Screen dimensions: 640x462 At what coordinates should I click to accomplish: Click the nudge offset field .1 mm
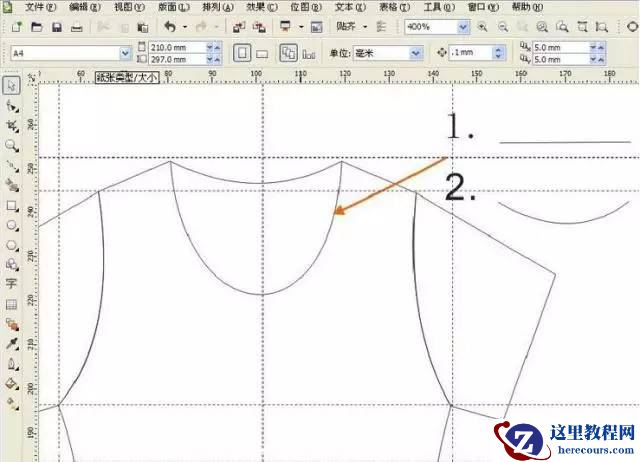click(x=470, y=52)
